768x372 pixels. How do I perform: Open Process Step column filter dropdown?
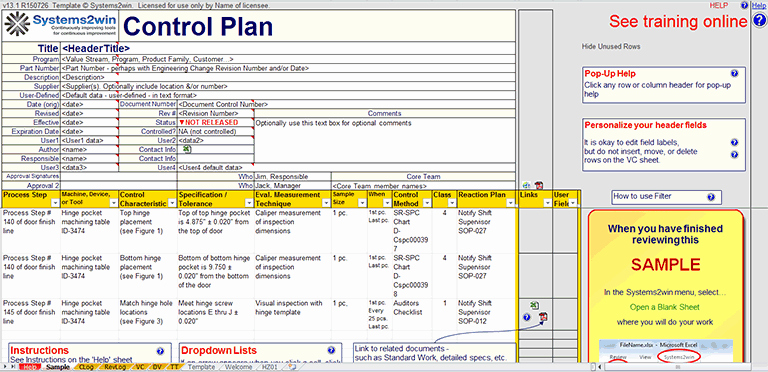[x=55, y=203]
